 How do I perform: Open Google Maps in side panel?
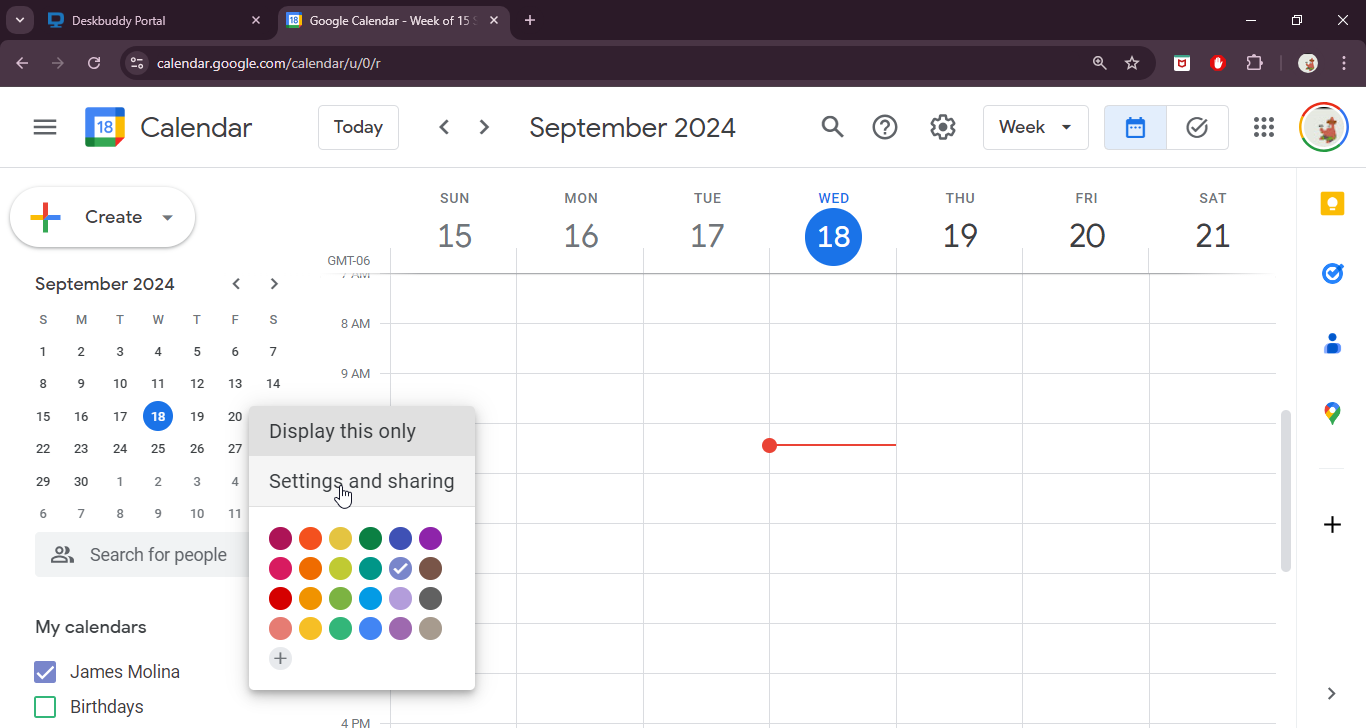[1332, 413]
